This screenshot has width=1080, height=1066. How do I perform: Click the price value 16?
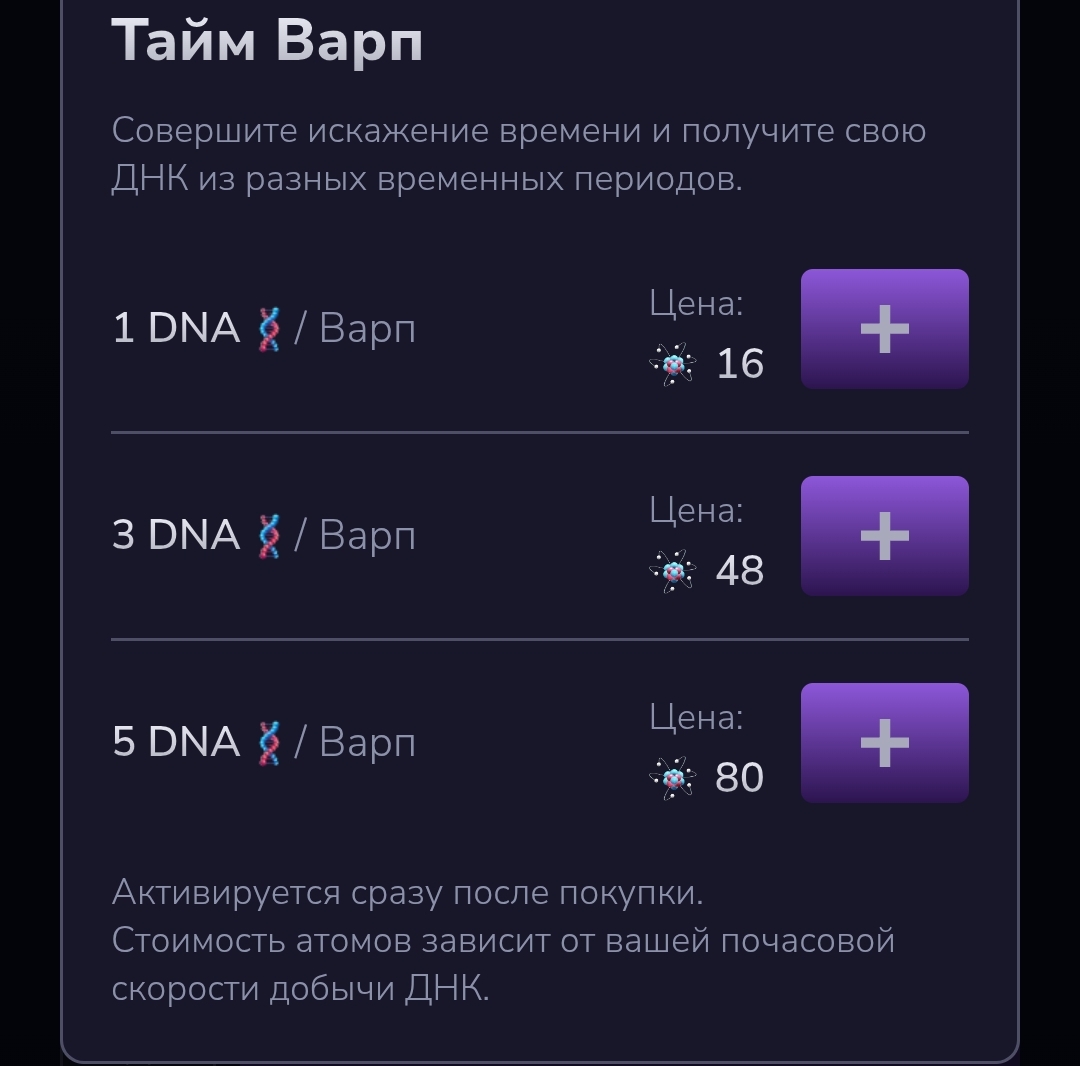pyautogui.click(x=740, y=364)
